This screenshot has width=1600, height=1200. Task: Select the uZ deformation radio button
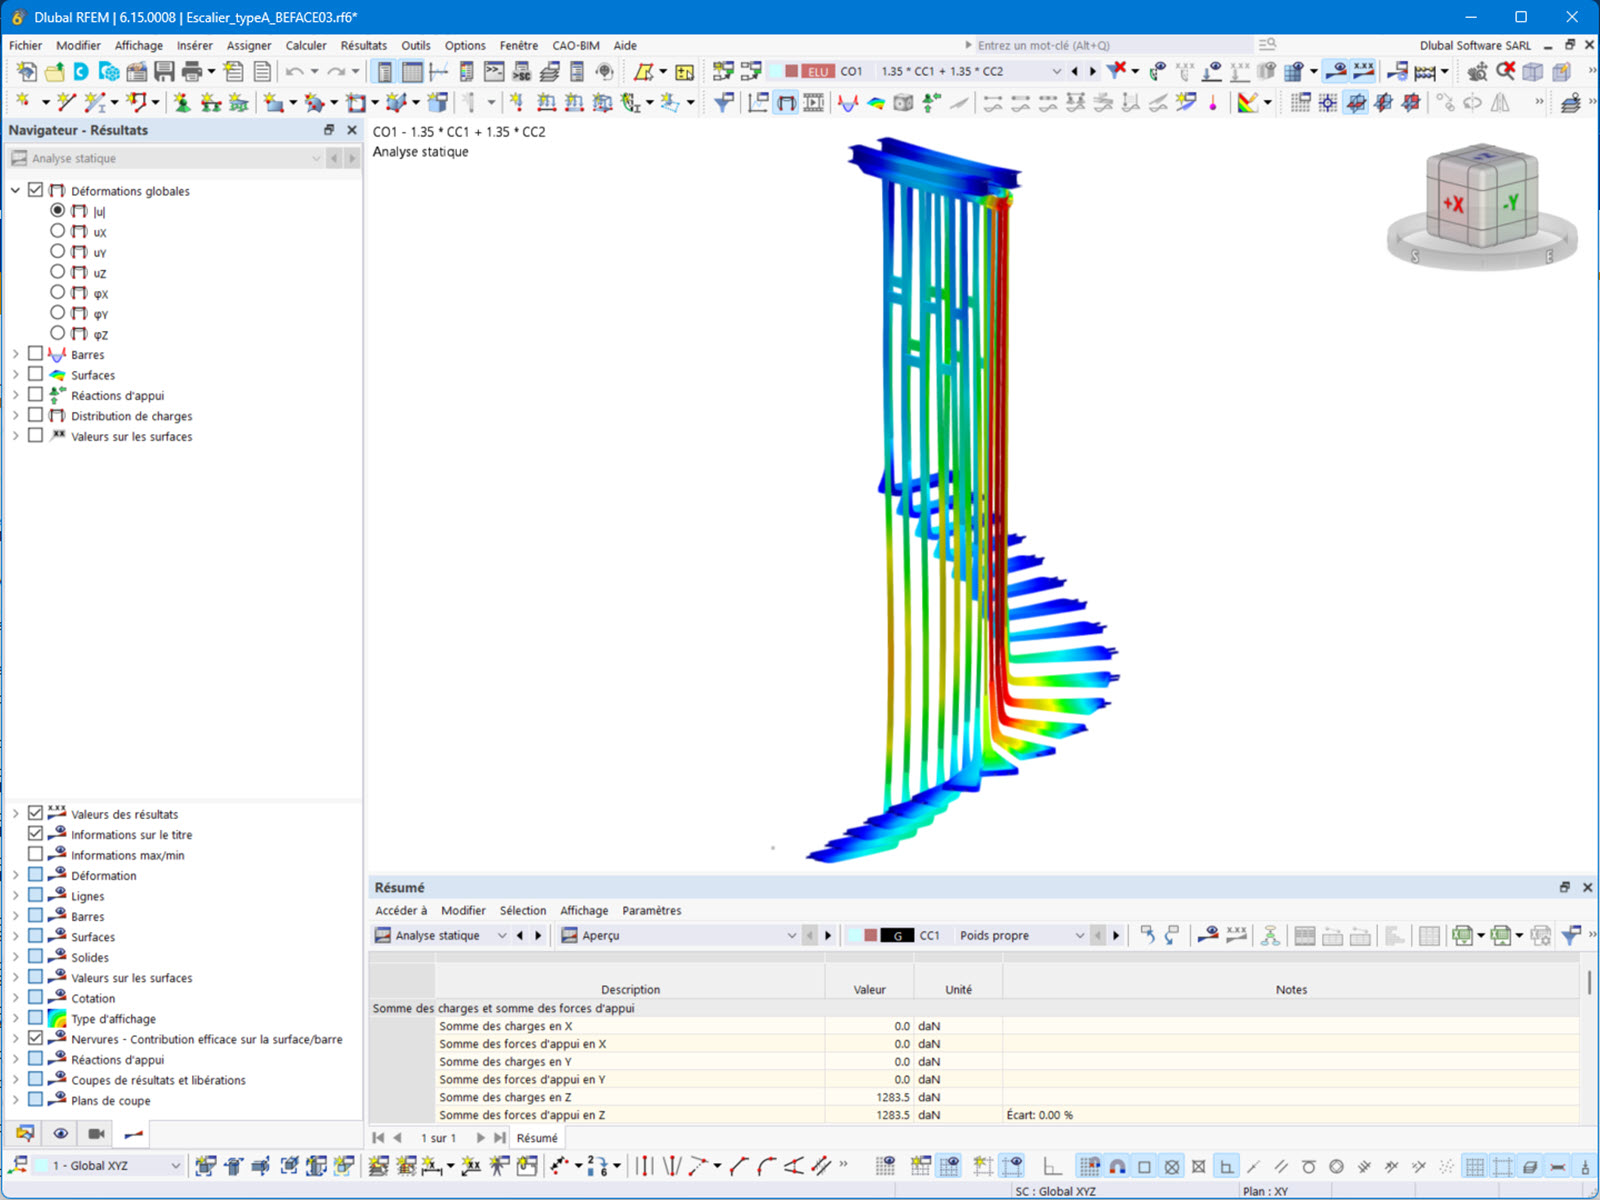point(58,272)
